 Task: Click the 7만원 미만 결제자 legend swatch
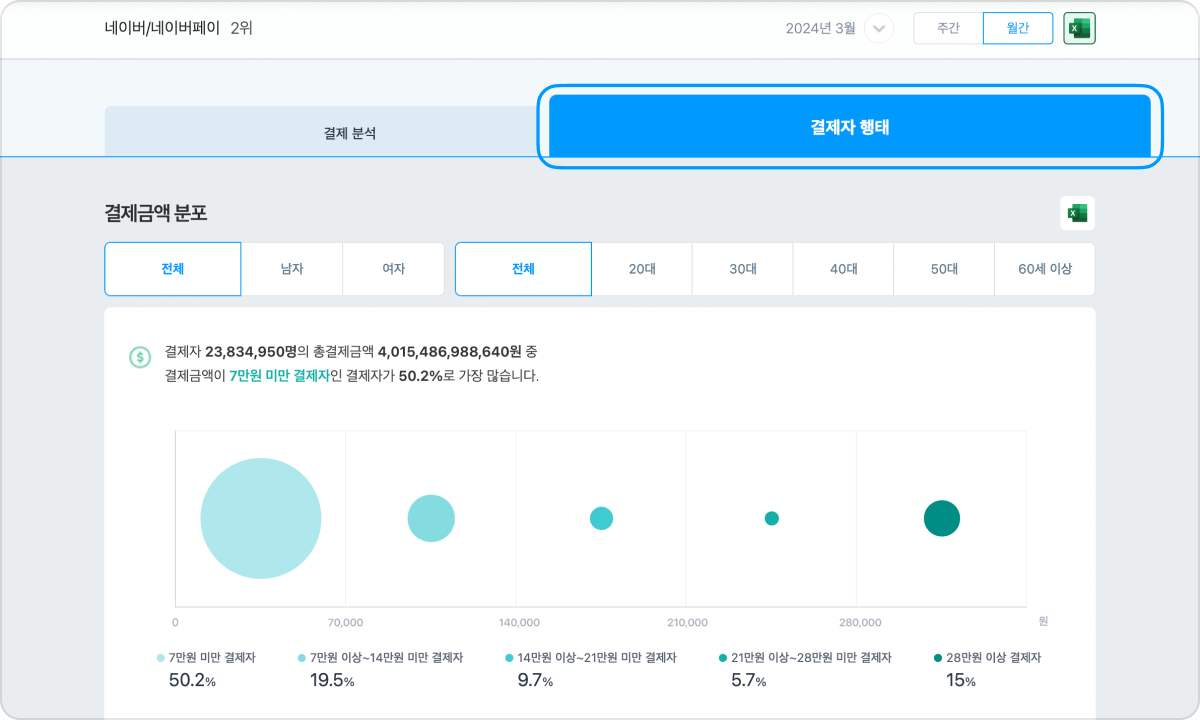161,658
